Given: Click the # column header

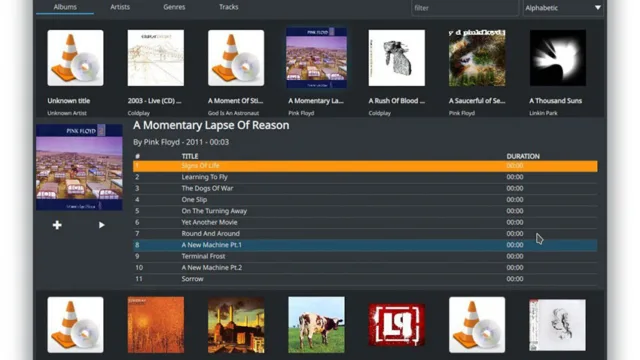Looking at the screenshot, I should [x=138, y=156].
